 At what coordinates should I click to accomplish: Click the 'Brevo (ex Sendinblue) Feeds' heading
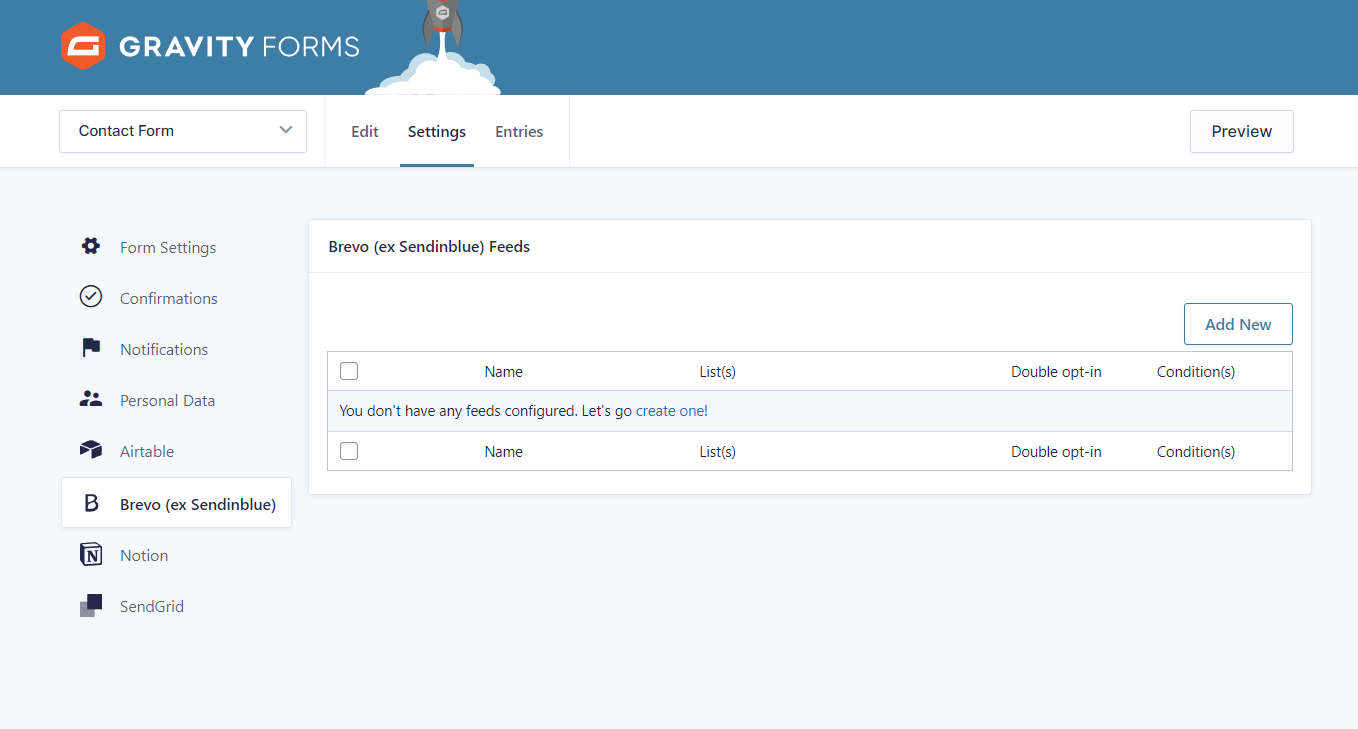point(429,246)
